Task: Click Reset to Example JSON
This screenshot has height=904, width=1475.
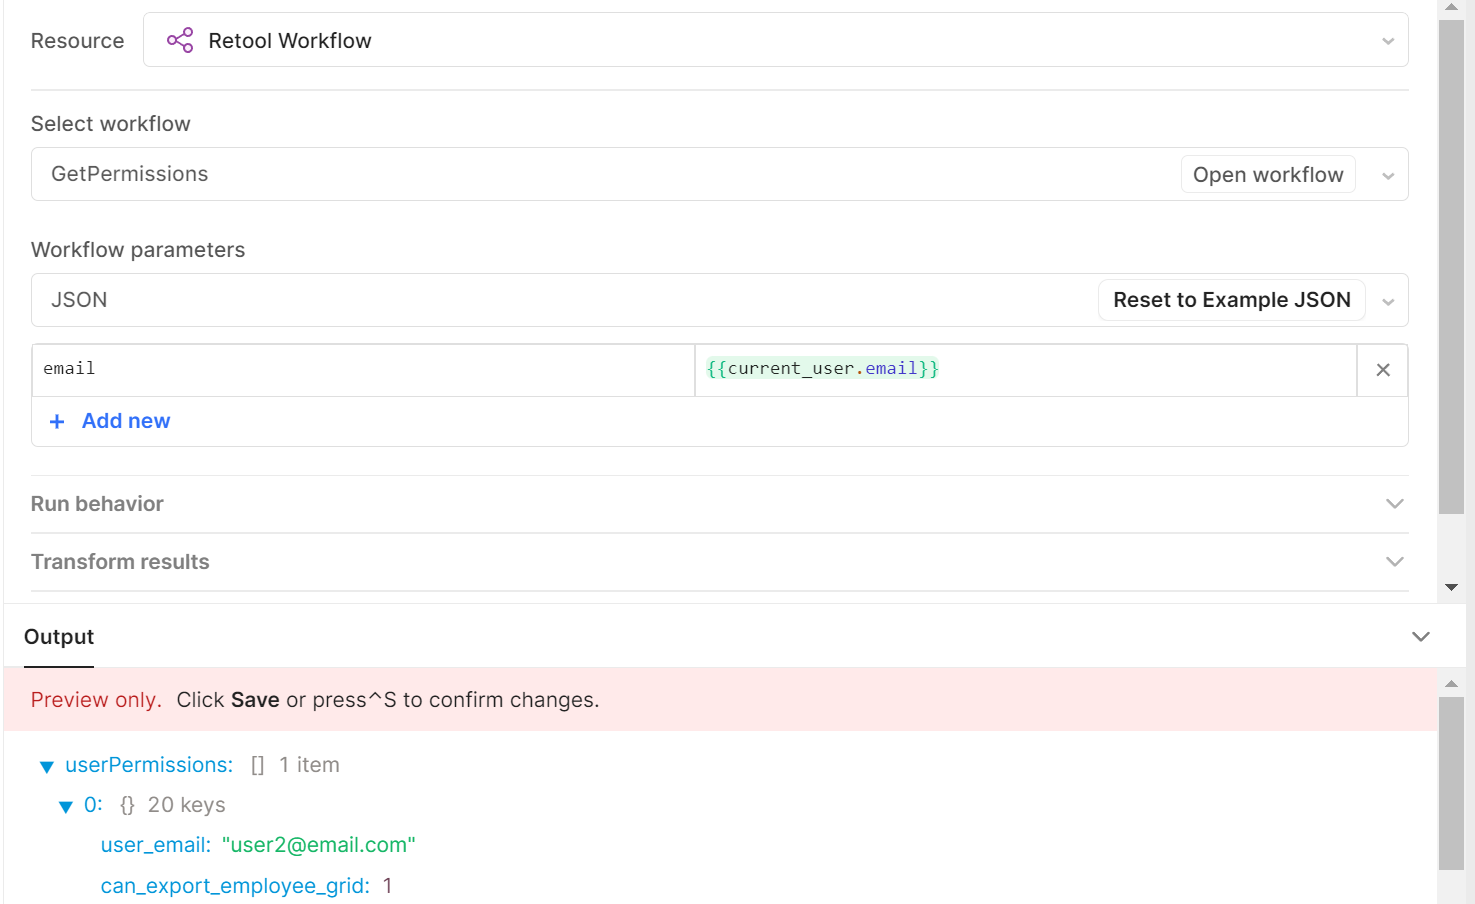Action: (1232, 300)
